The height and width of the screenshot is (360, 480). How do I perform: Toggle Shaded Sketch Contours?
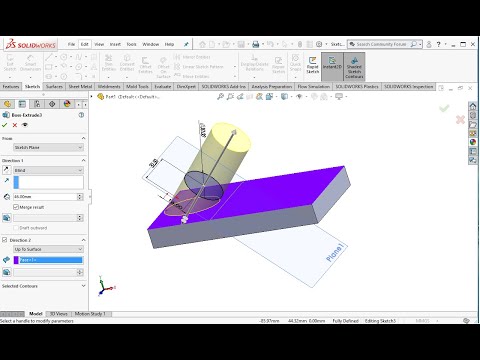click(x=354, y=67)
